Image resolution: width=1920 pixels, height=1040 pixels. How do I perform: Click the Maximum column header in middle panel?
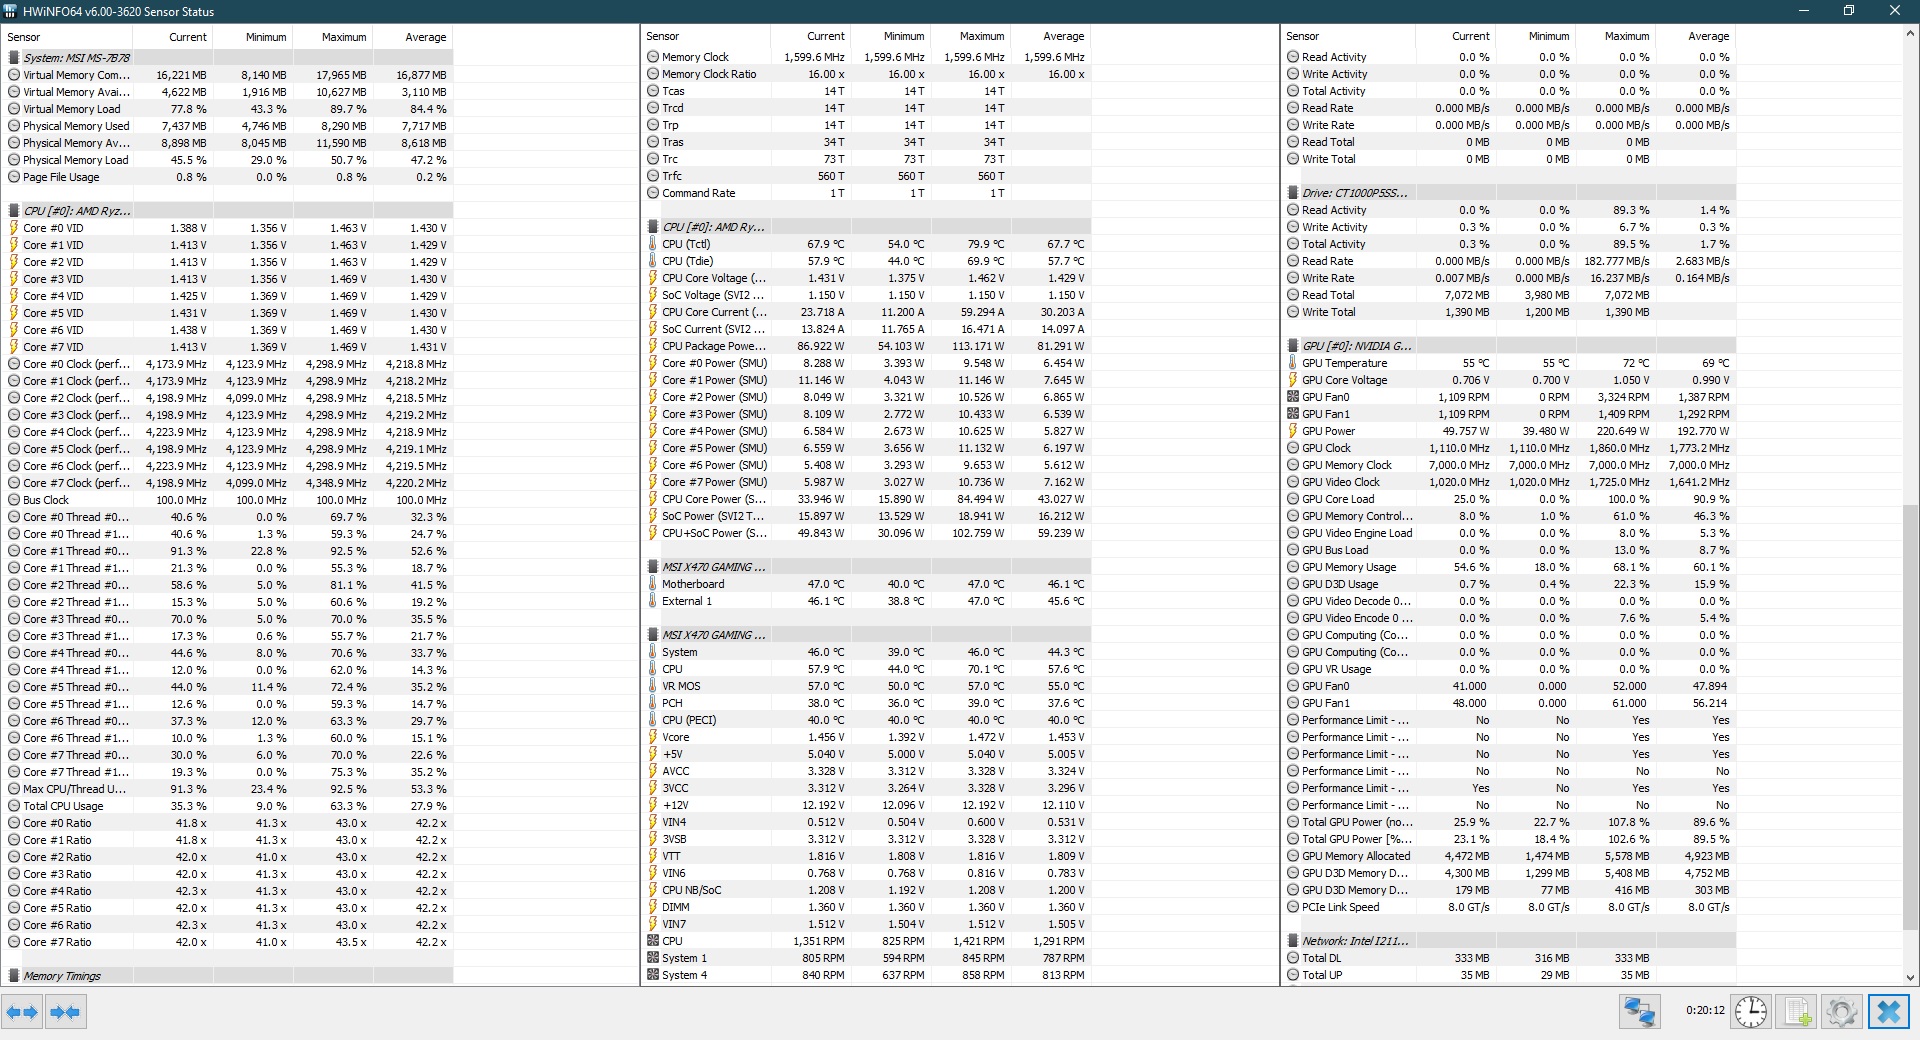tap(970, 36)
